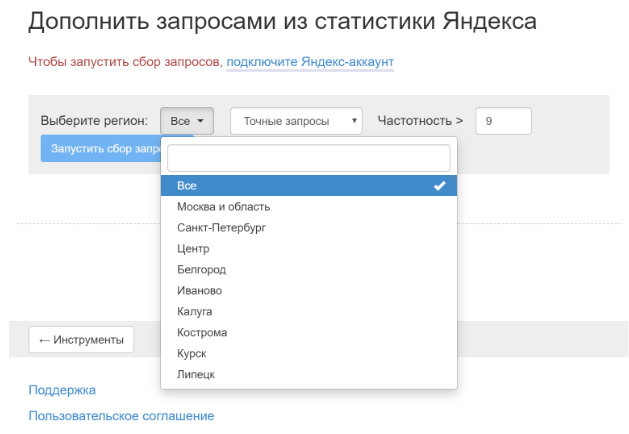
Task: Focus the region search box in dropdown
Action: coord(309,158)
